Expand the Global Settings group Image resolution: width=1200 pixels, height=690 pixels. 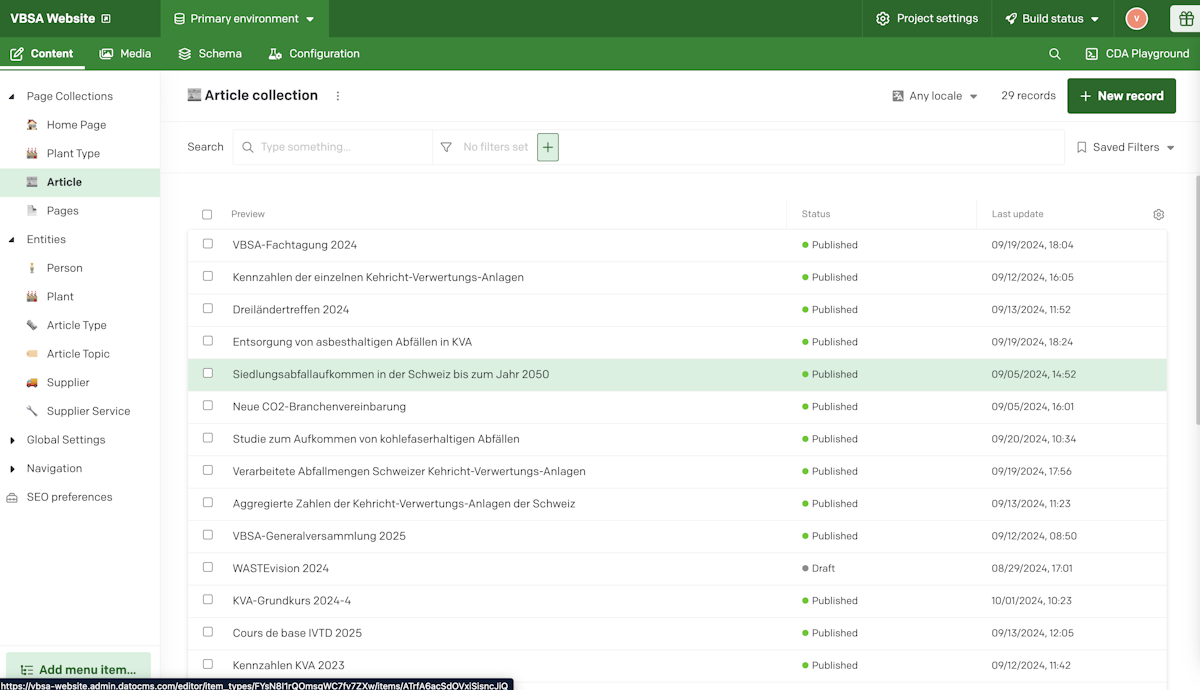pyautogui.click(x=12, y=440)
